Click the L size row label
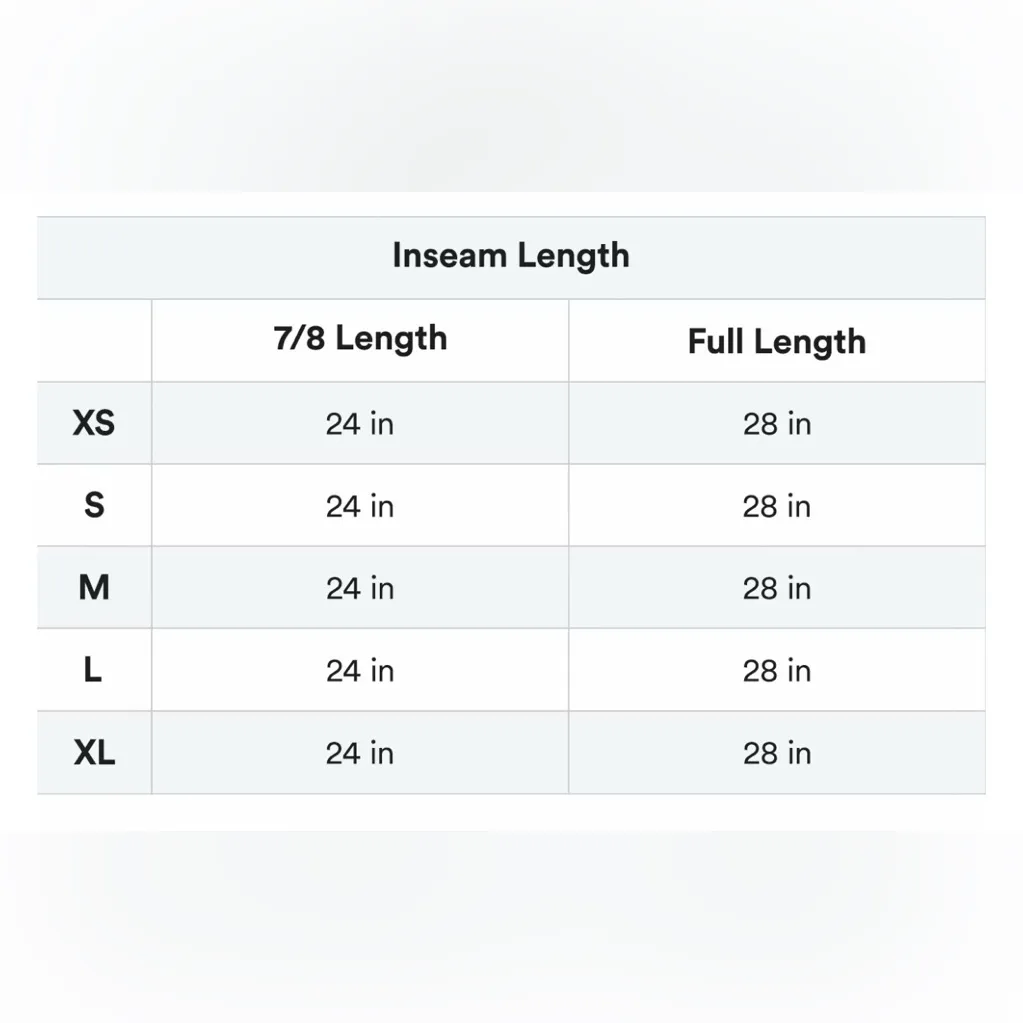Screen dimensions: 1023x1023 [93, 670]
